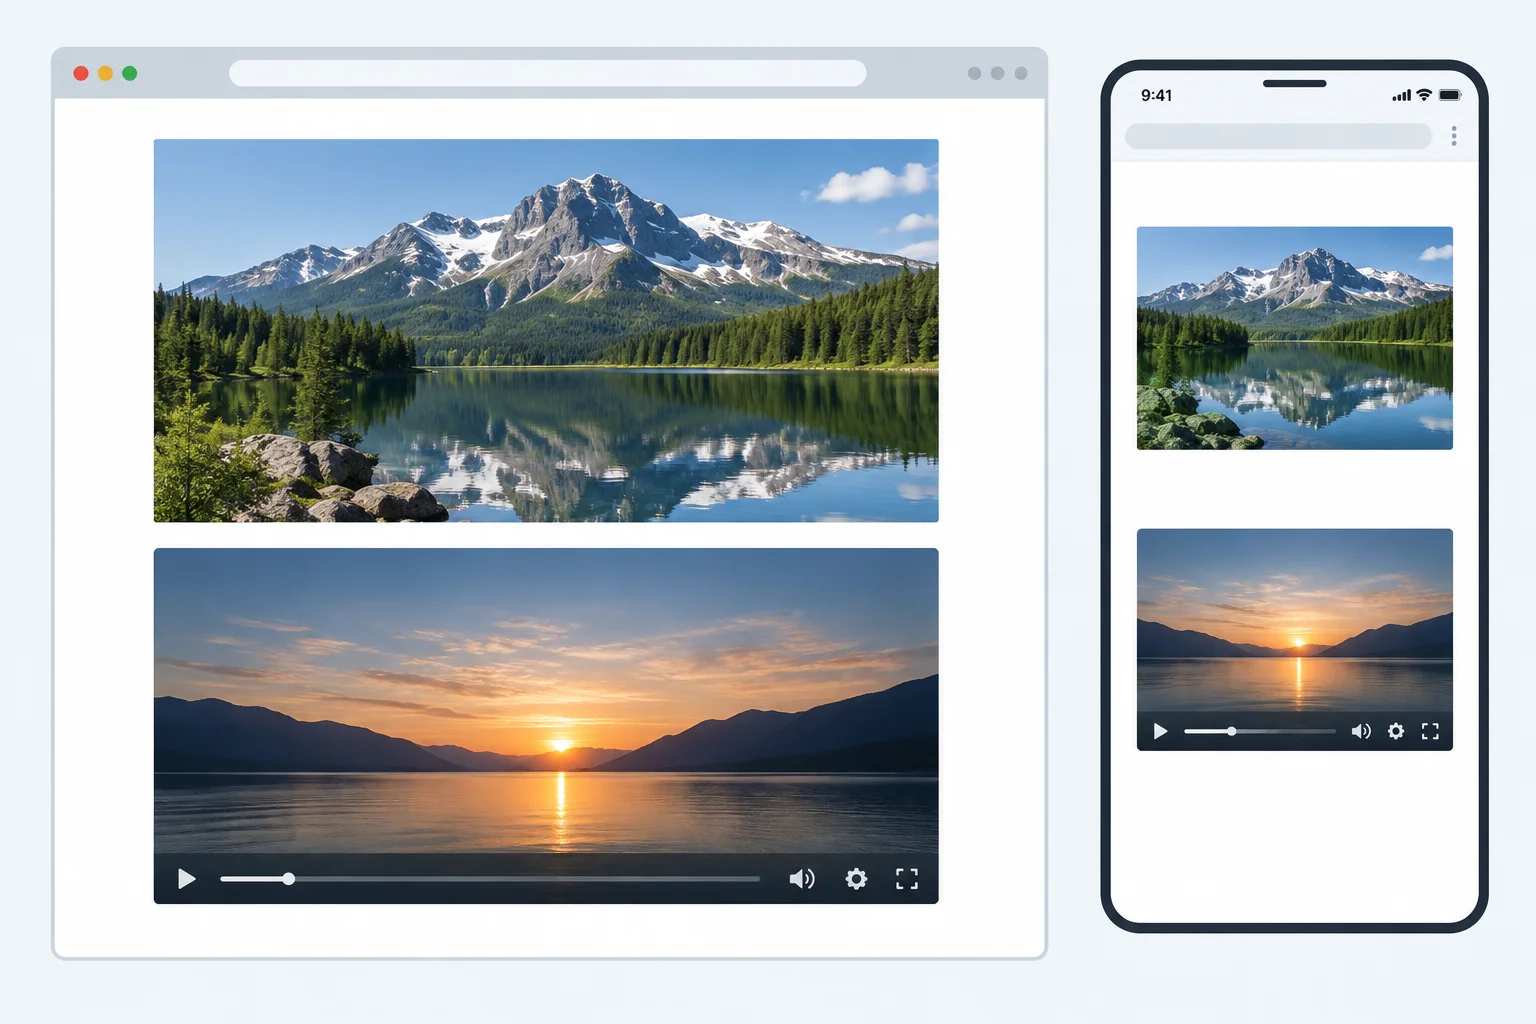Minimize browser window with yellow button
This screenshot has width=1536, height=1024.
pos(105,73)
